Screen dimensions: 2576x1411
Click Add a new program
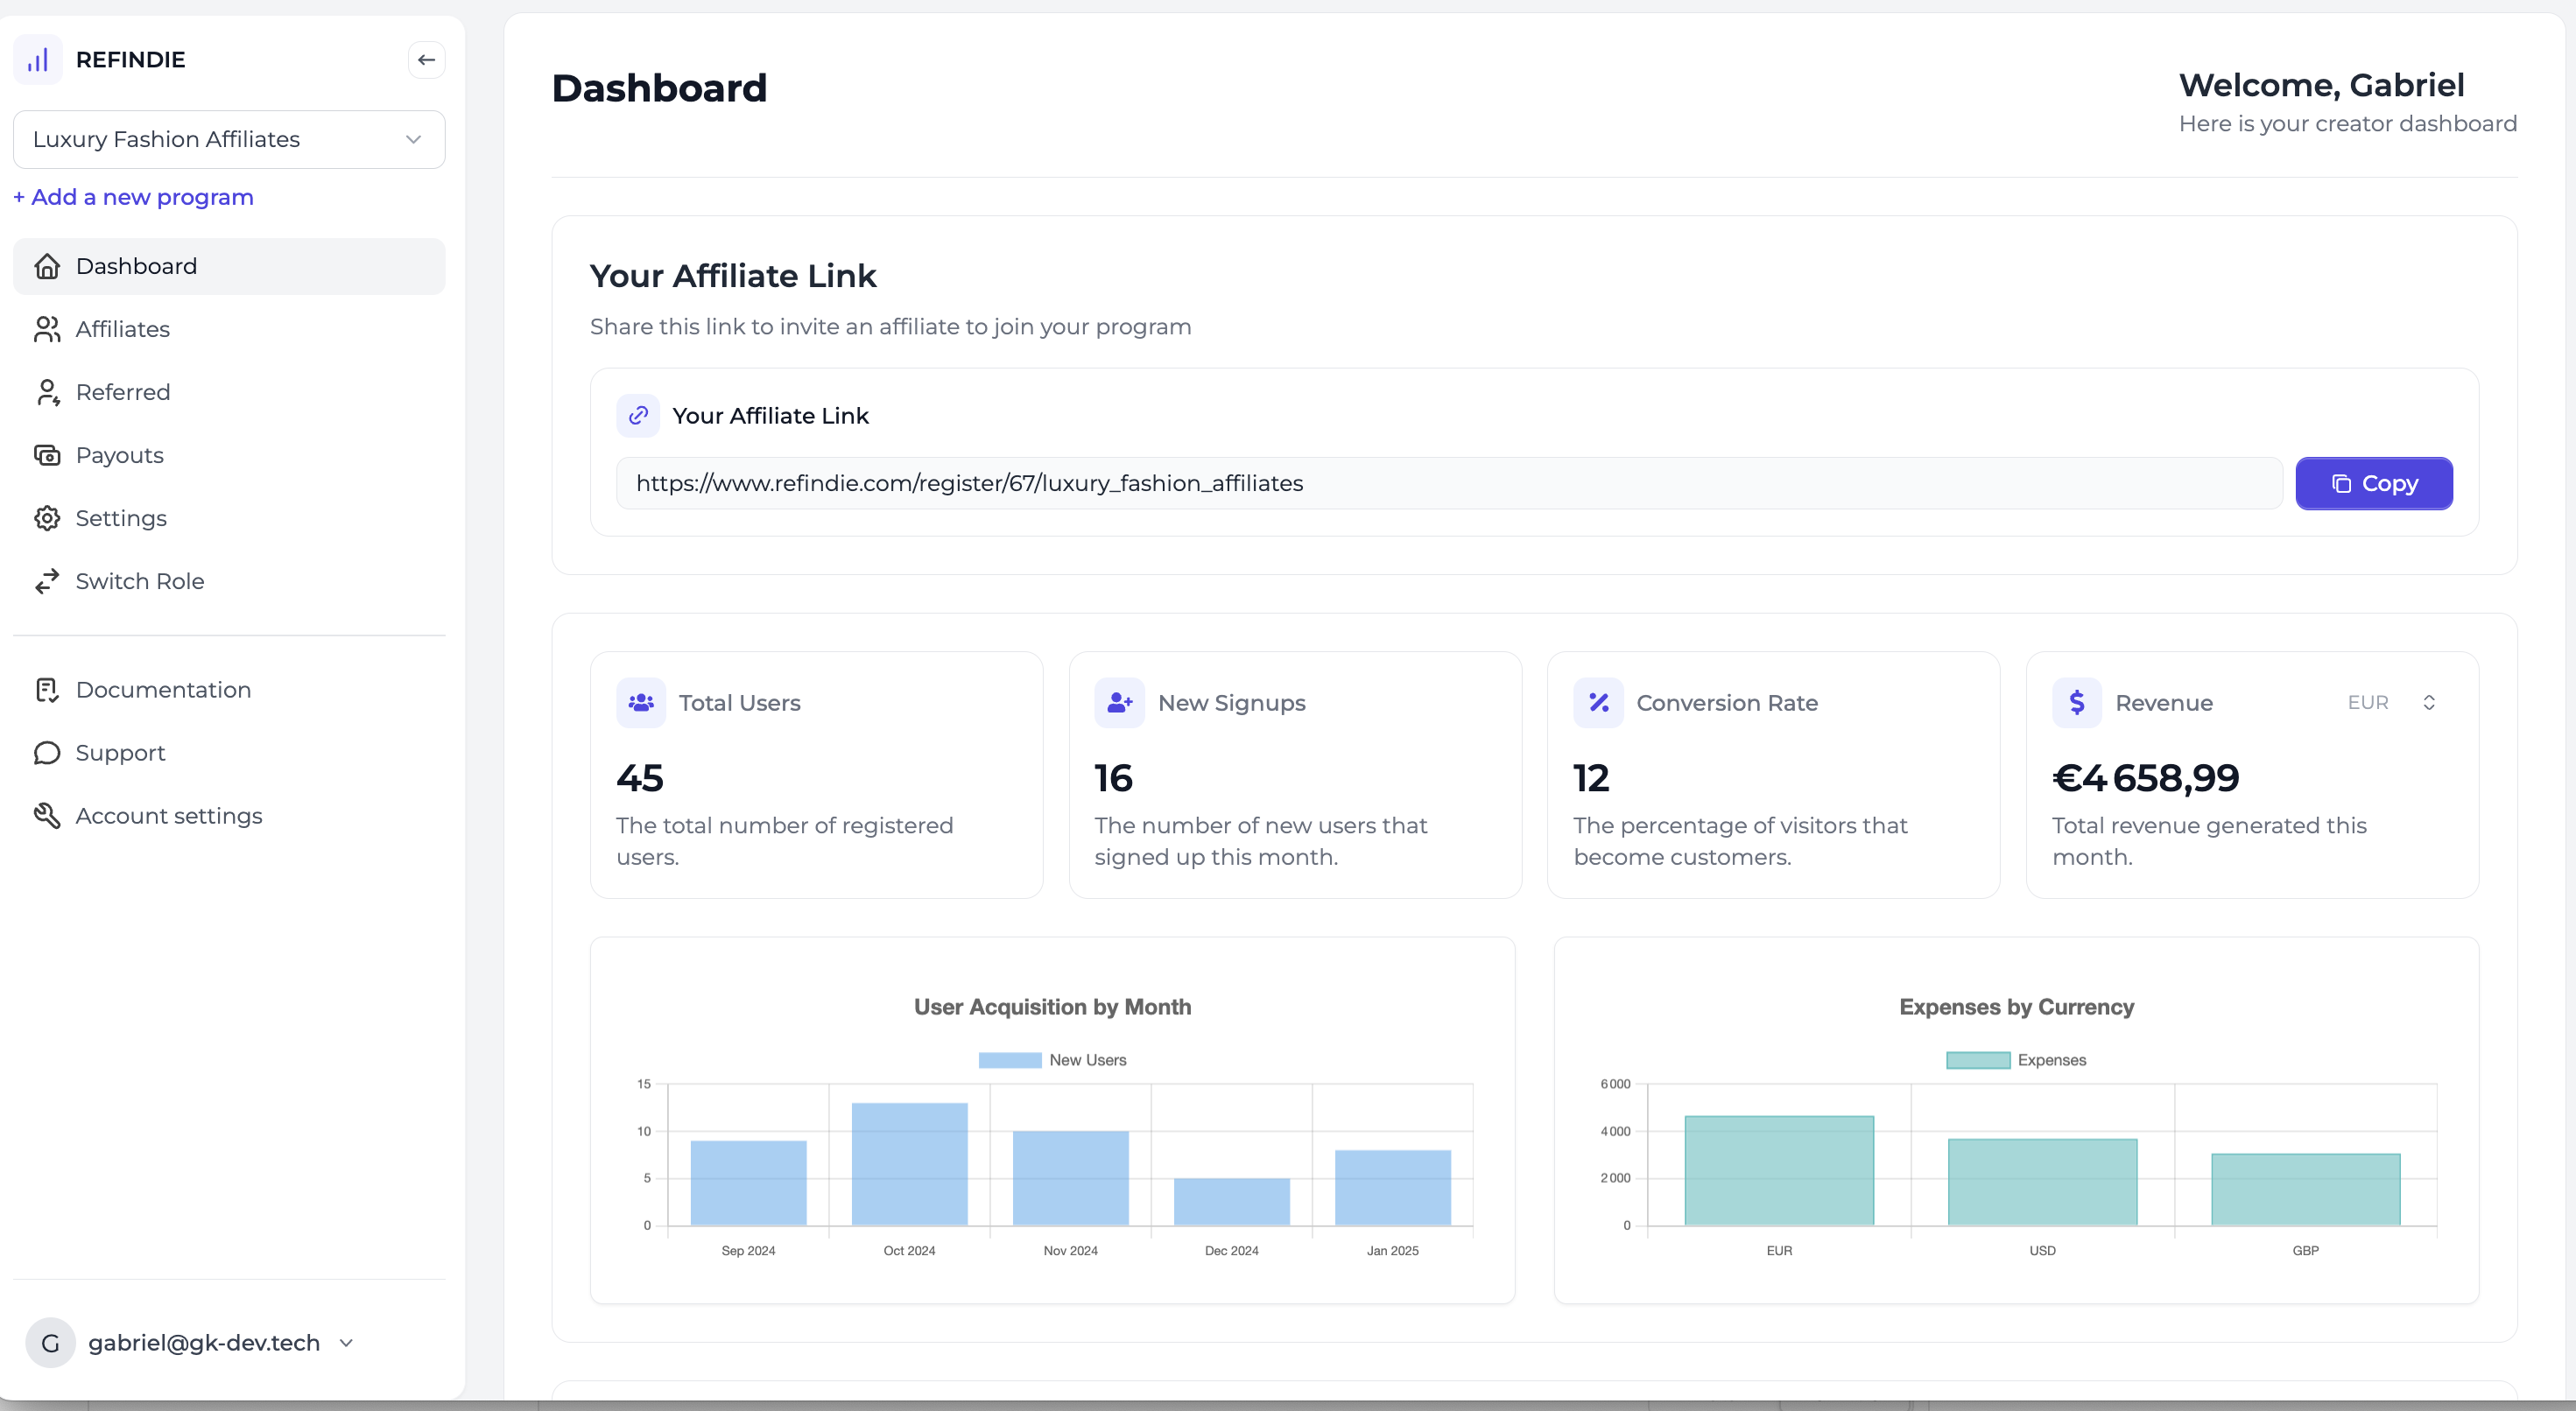click(x=133, y=197)
